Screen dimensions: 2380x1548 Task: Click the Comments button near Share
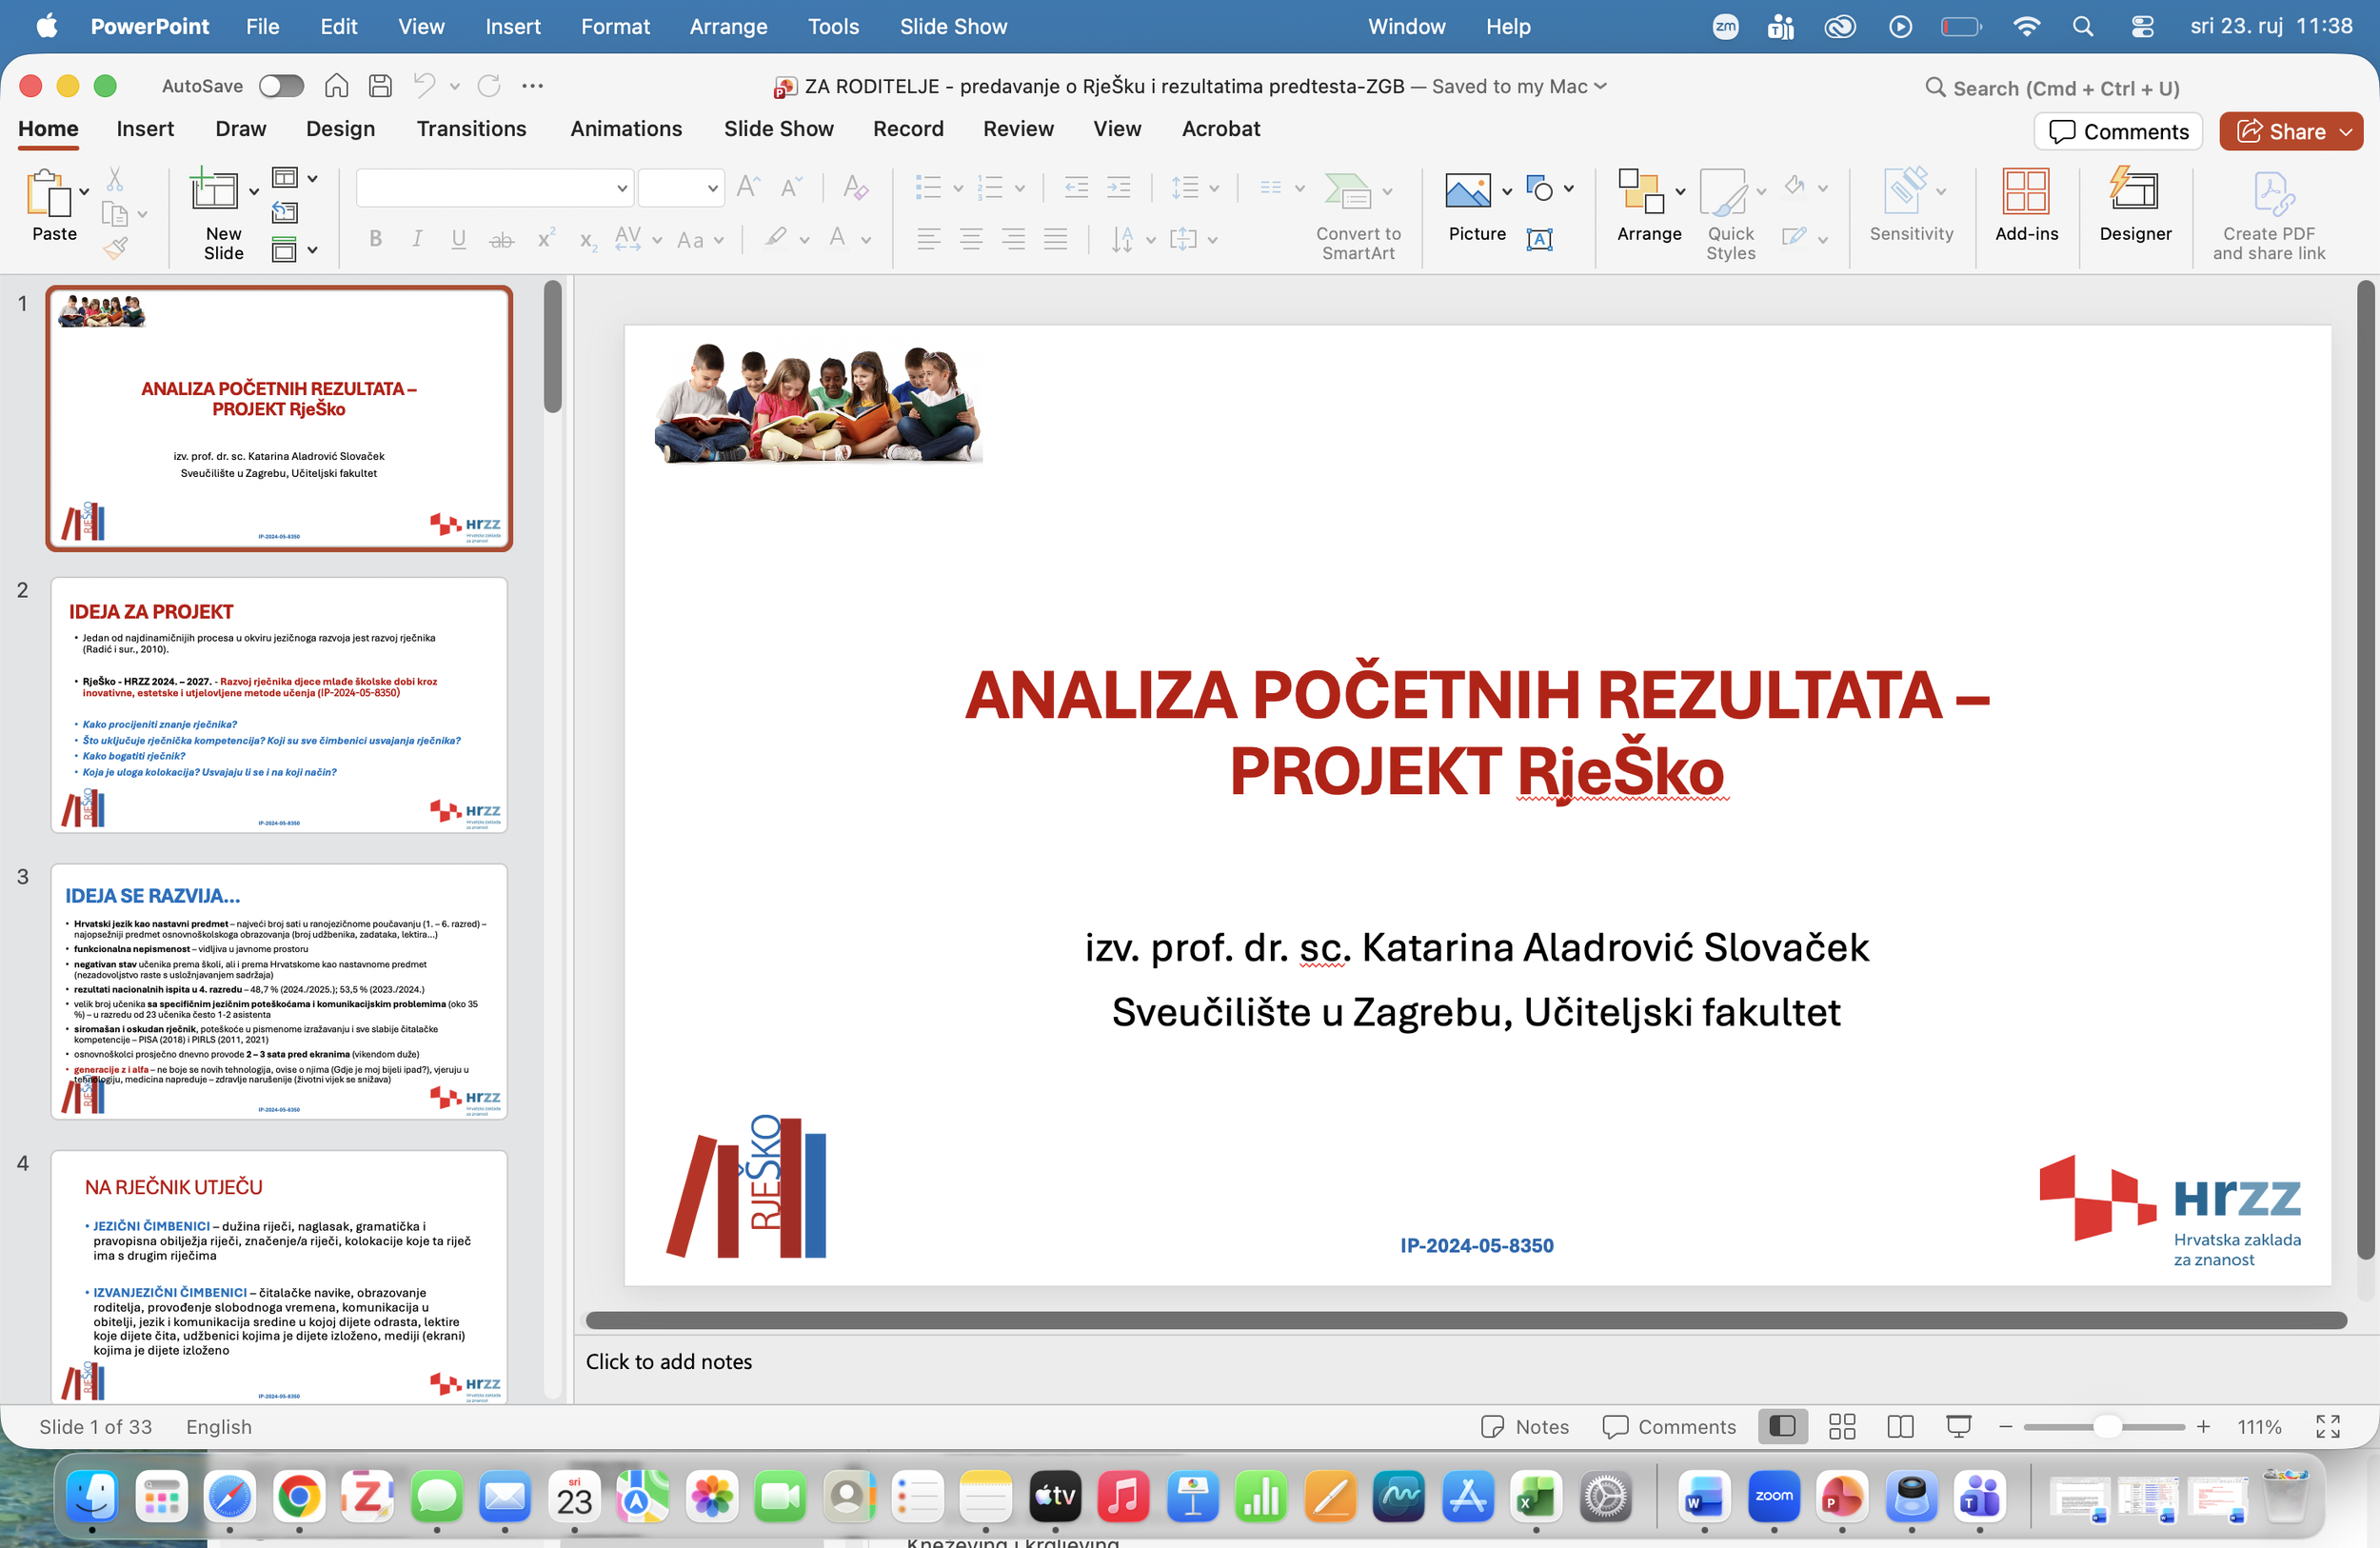tap(2118, 132)
